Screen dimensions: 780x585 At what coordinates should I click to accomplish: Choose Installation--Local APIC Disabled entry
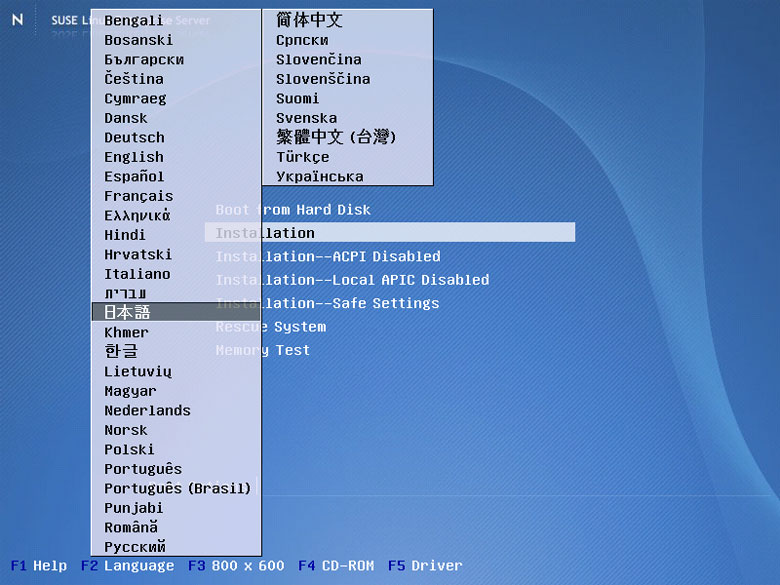(352, 280)
